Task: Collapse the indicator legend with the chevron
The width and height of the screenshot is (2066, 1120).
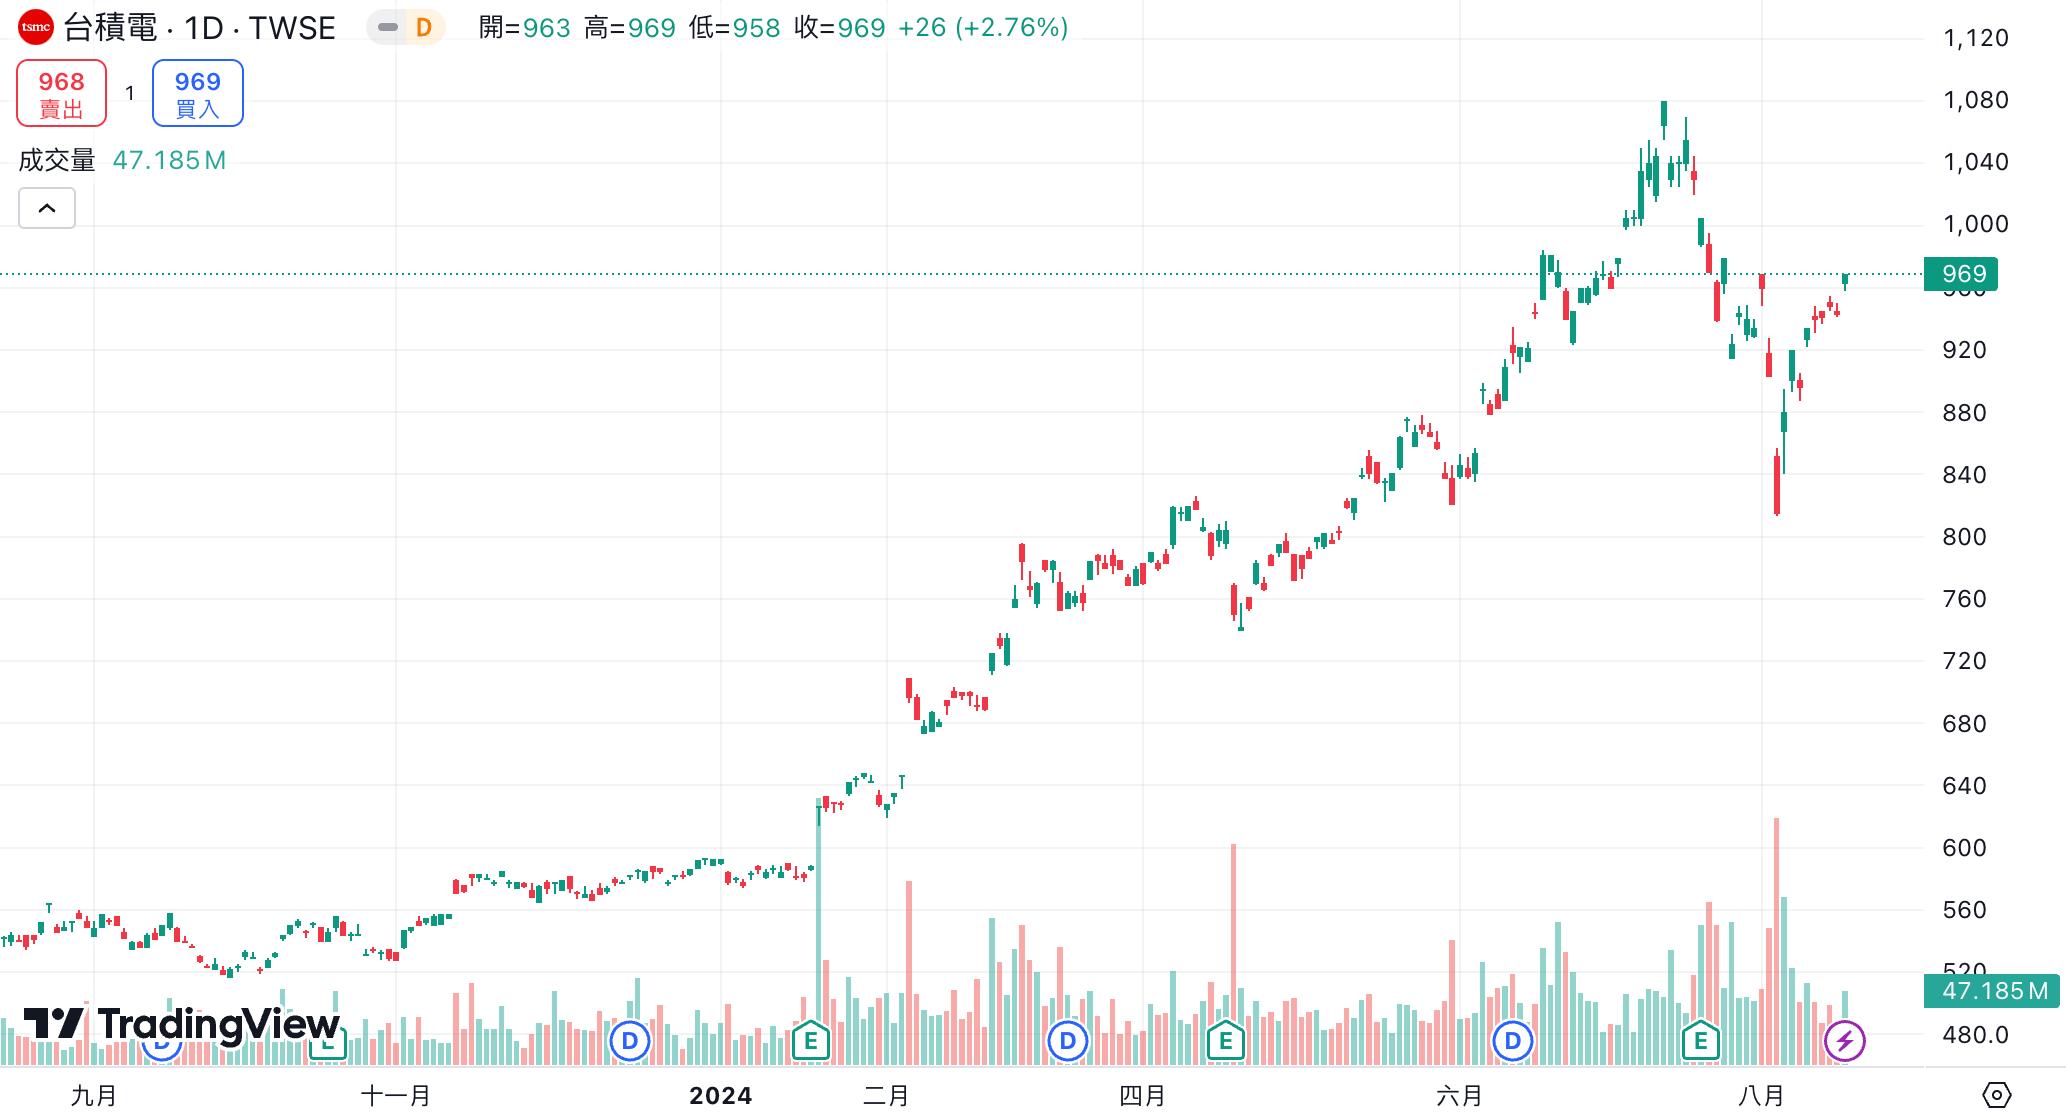Action: (x=47, y=208)
